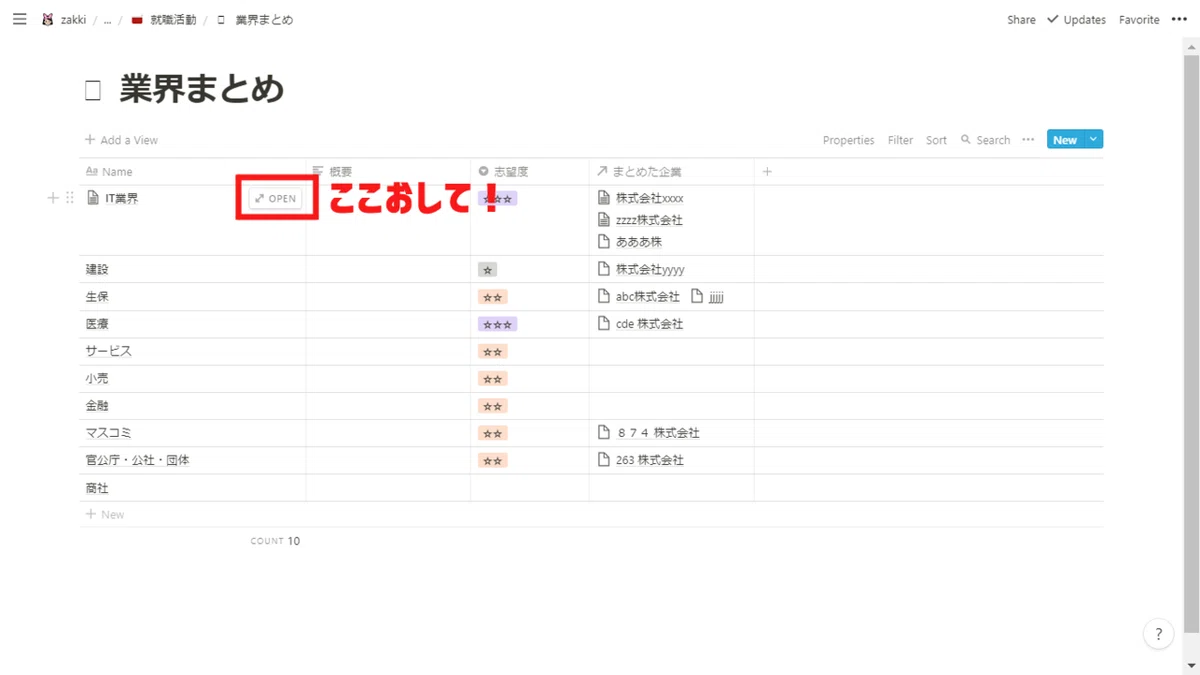The image size is (1200, 675).
Task: Click the page icon beside abc株式会社
Action: pos(603,296)
